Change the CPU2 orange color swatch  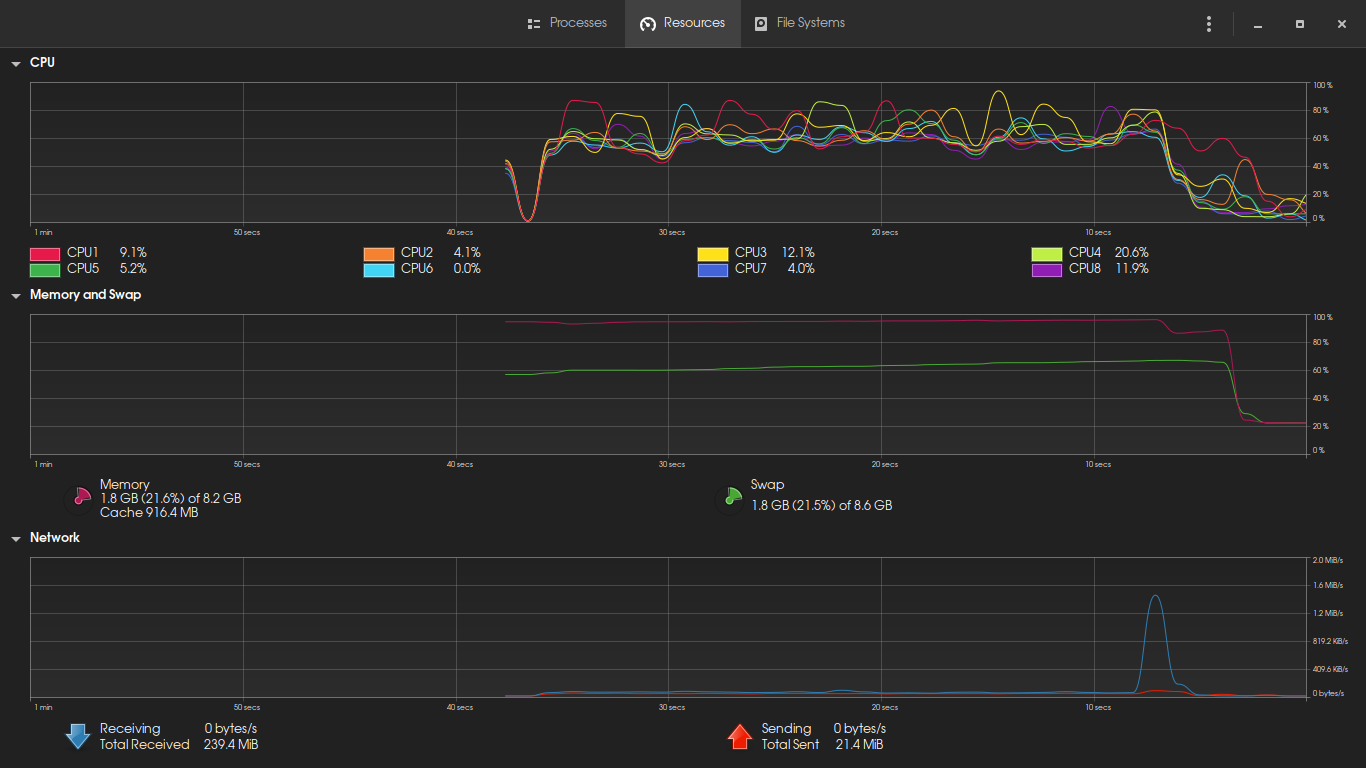click(379, 254)
